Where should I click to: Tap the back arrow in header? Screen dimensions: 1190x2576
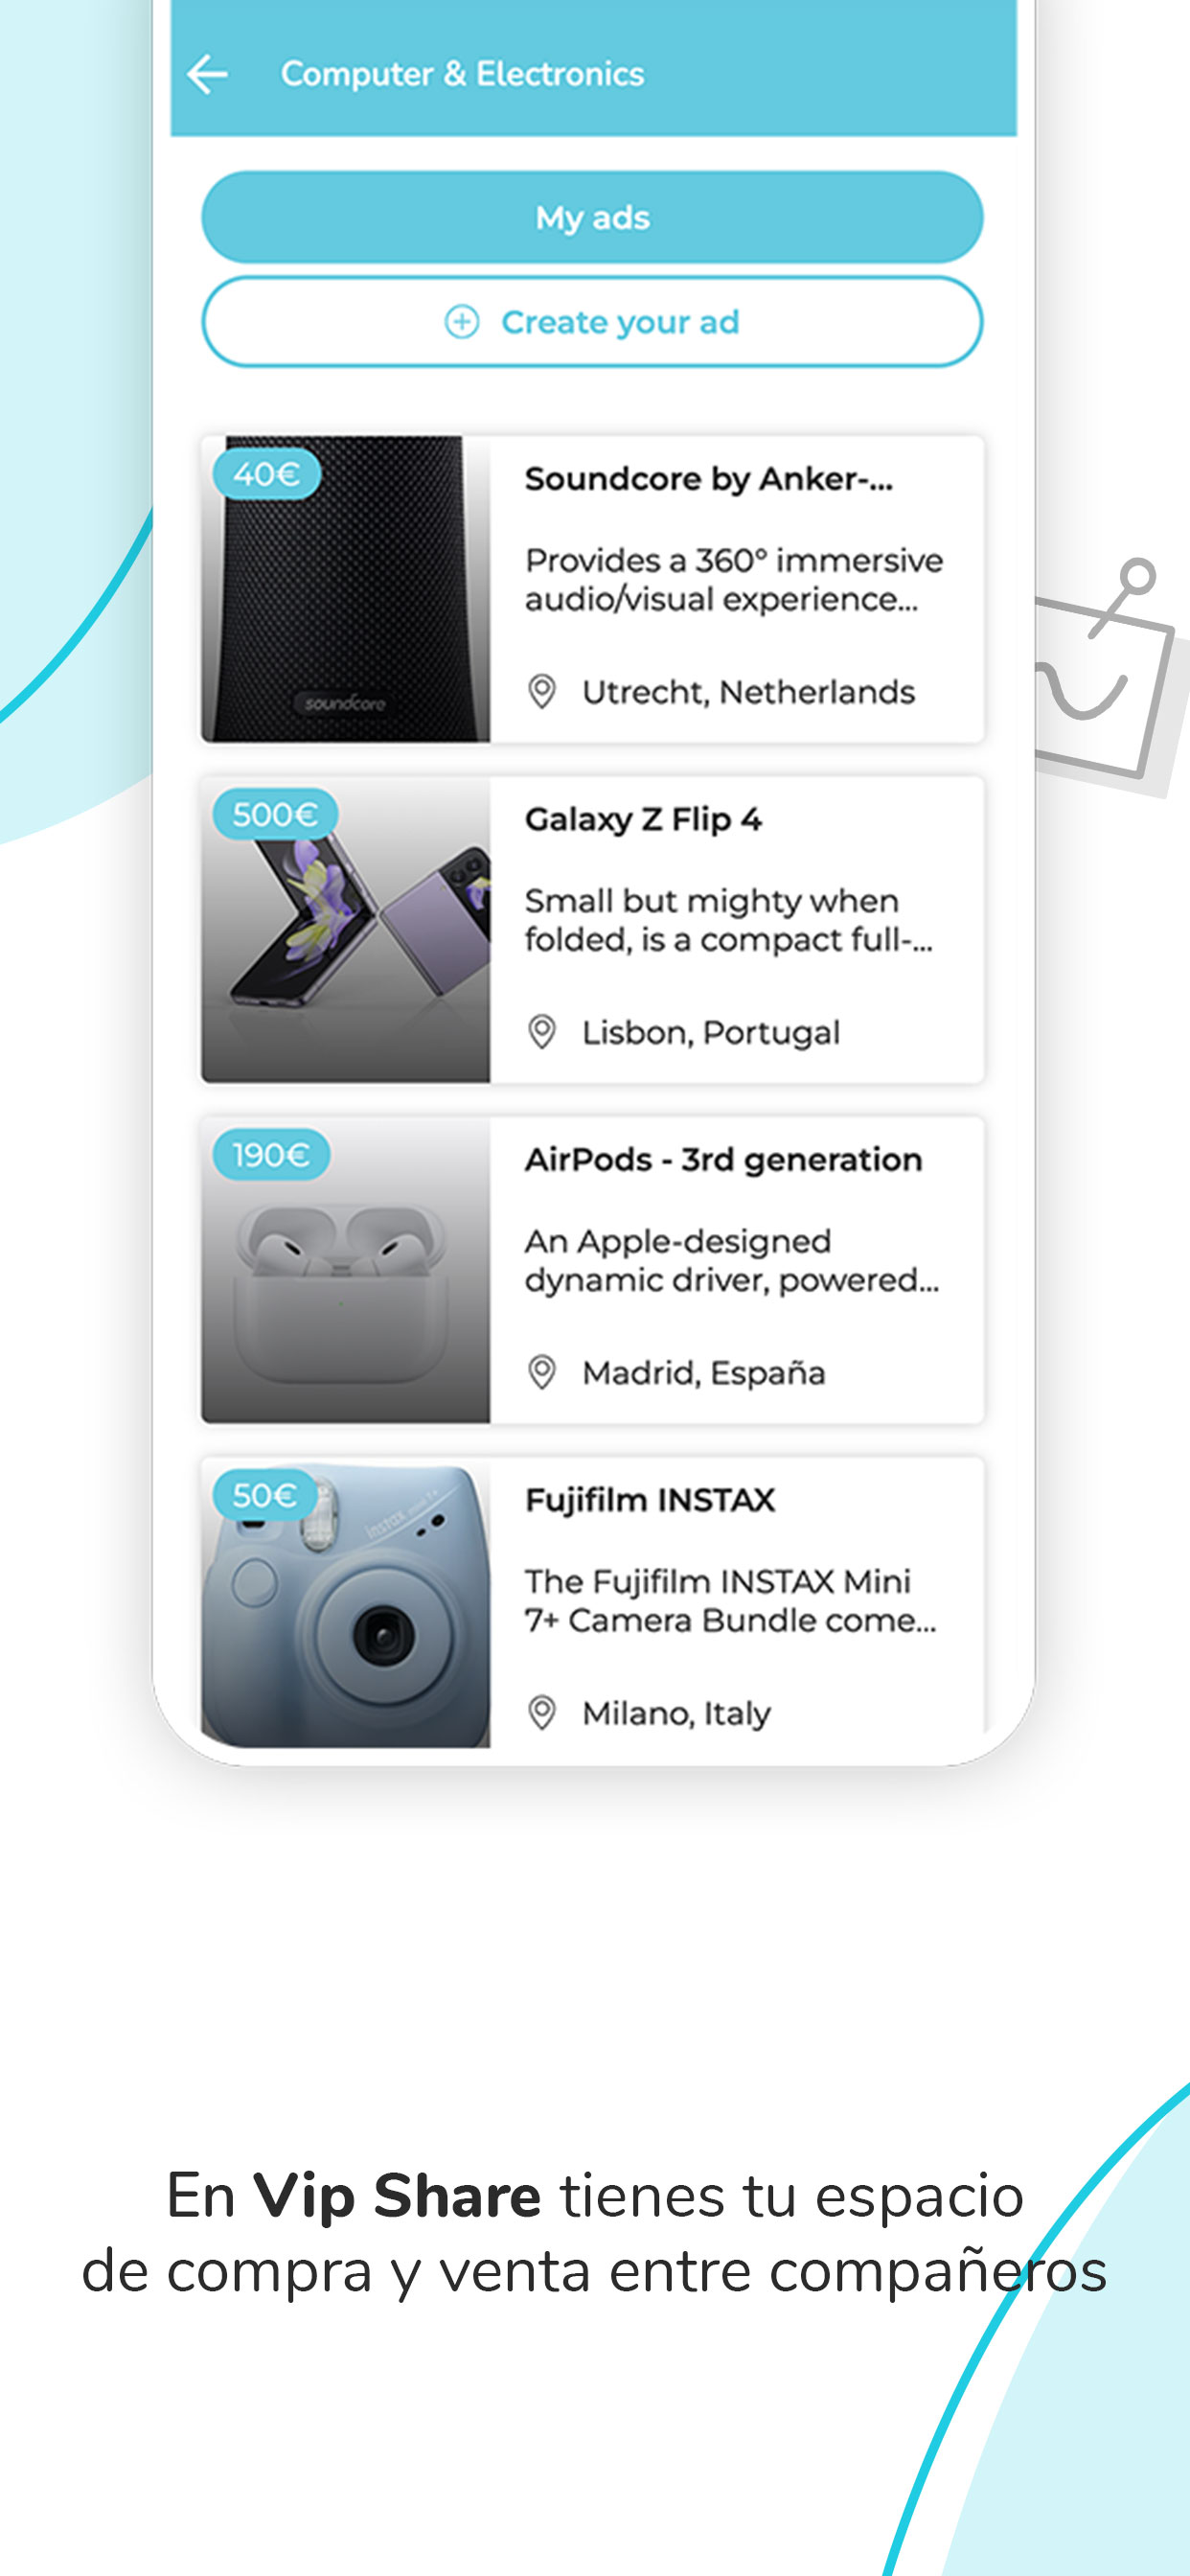(x=208, y=75)
